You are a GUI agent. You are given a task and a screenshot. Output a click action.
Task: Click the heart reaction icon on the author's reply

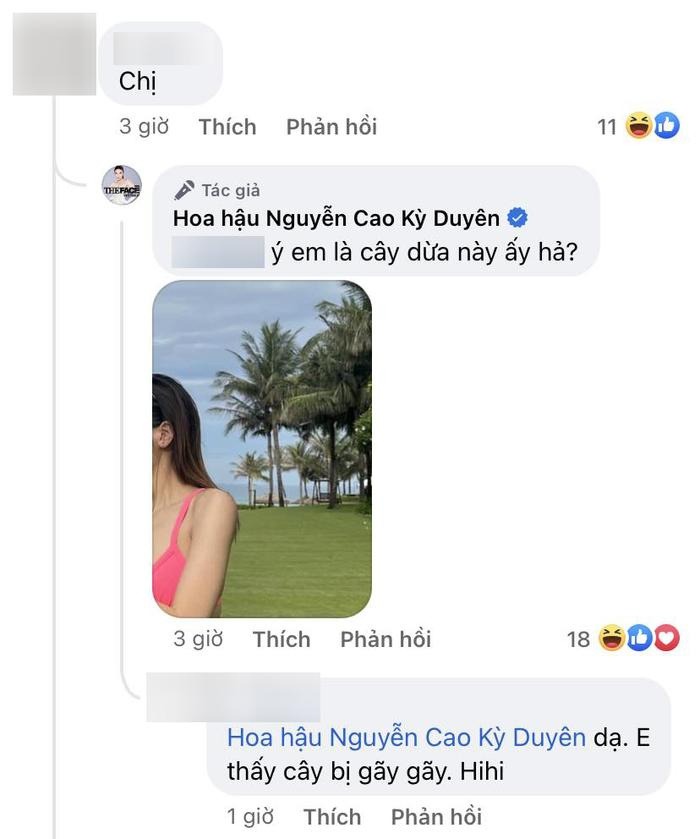666,638
